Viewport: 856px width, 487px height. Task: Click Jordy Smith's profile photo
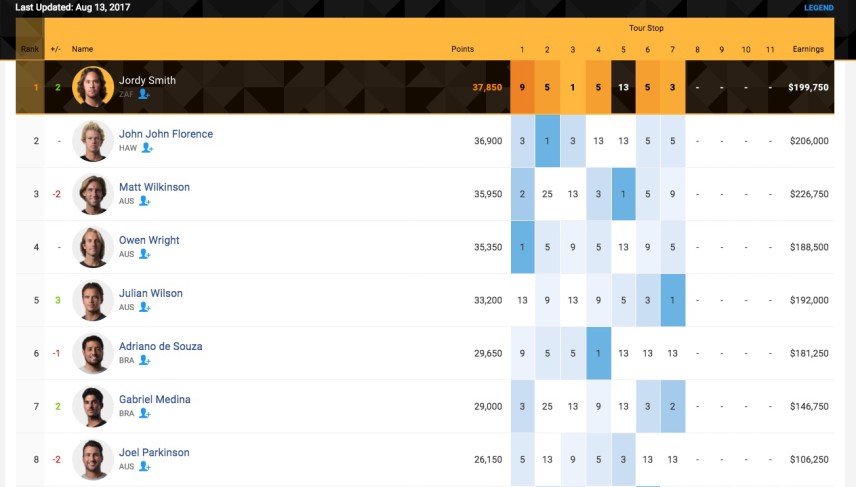(93, 87)
